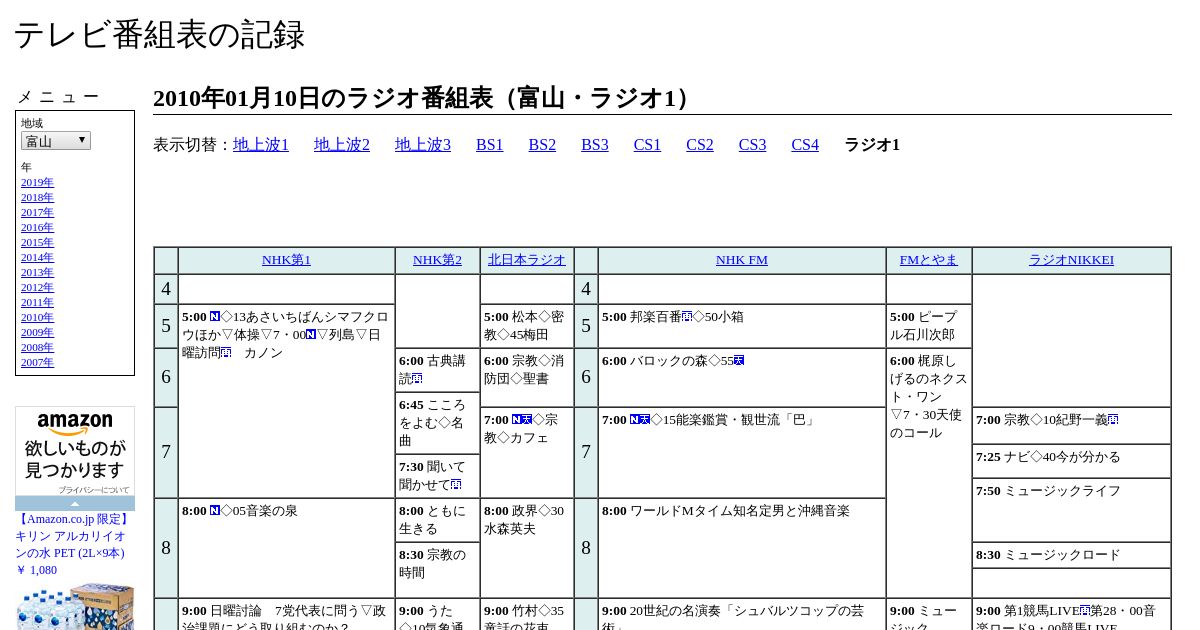
Task: Click the rebroadcast icon after 邦楽百番
Action: click(687, 317)
